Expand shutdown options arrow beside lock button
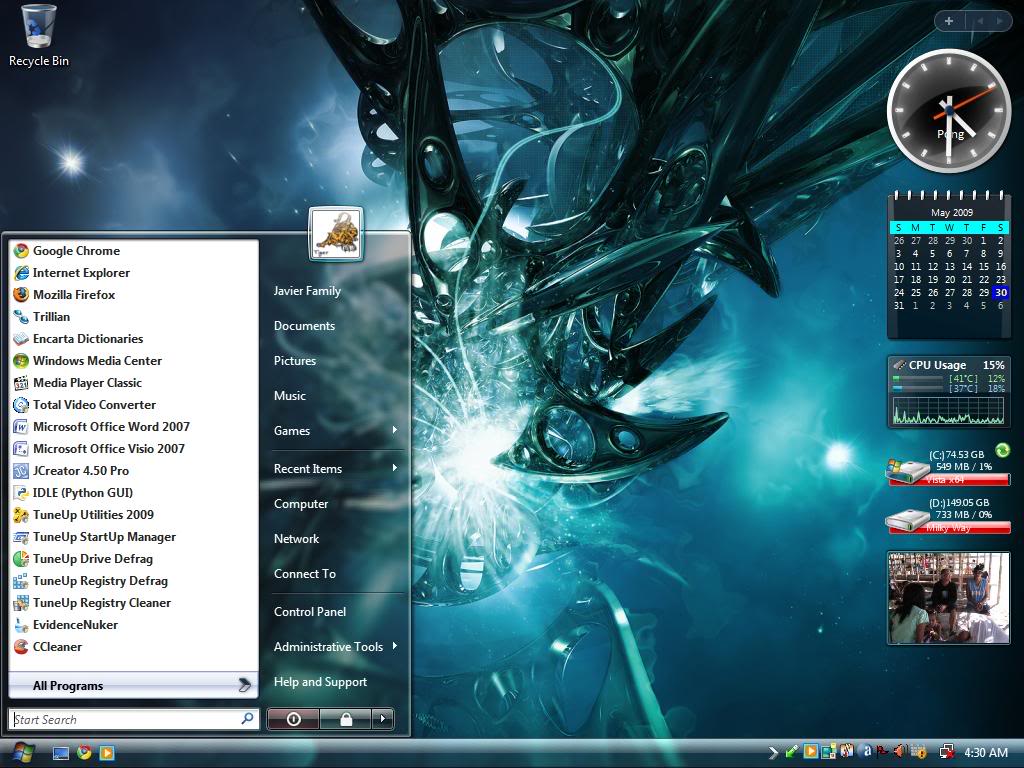 (x=382, y=719)
